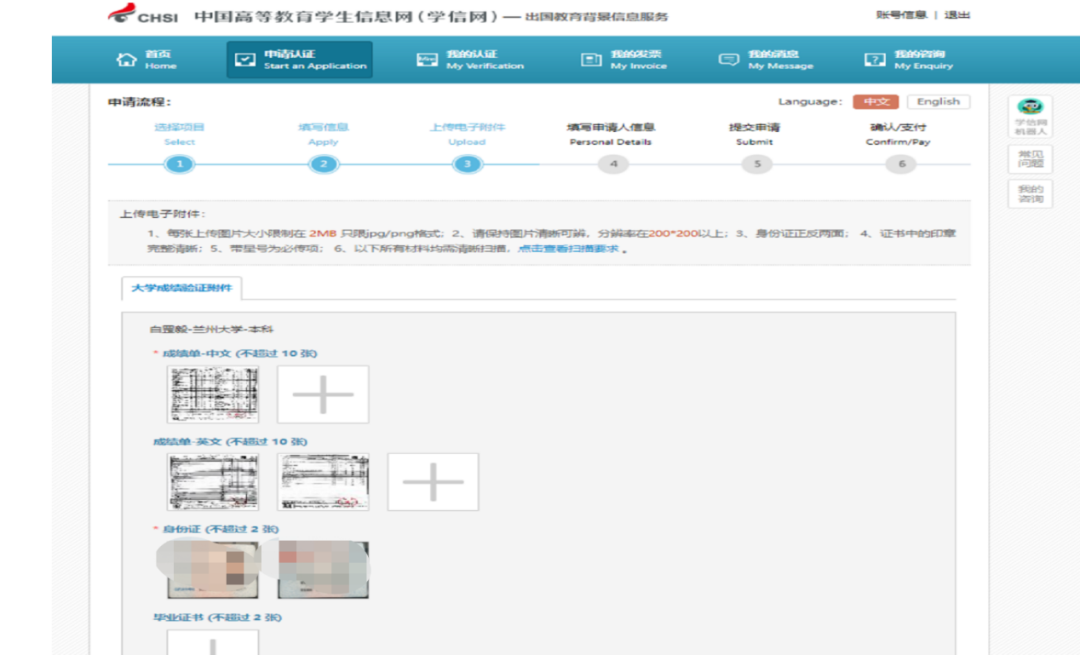
Task: Click the My Invoice icon
Action: 591,60
